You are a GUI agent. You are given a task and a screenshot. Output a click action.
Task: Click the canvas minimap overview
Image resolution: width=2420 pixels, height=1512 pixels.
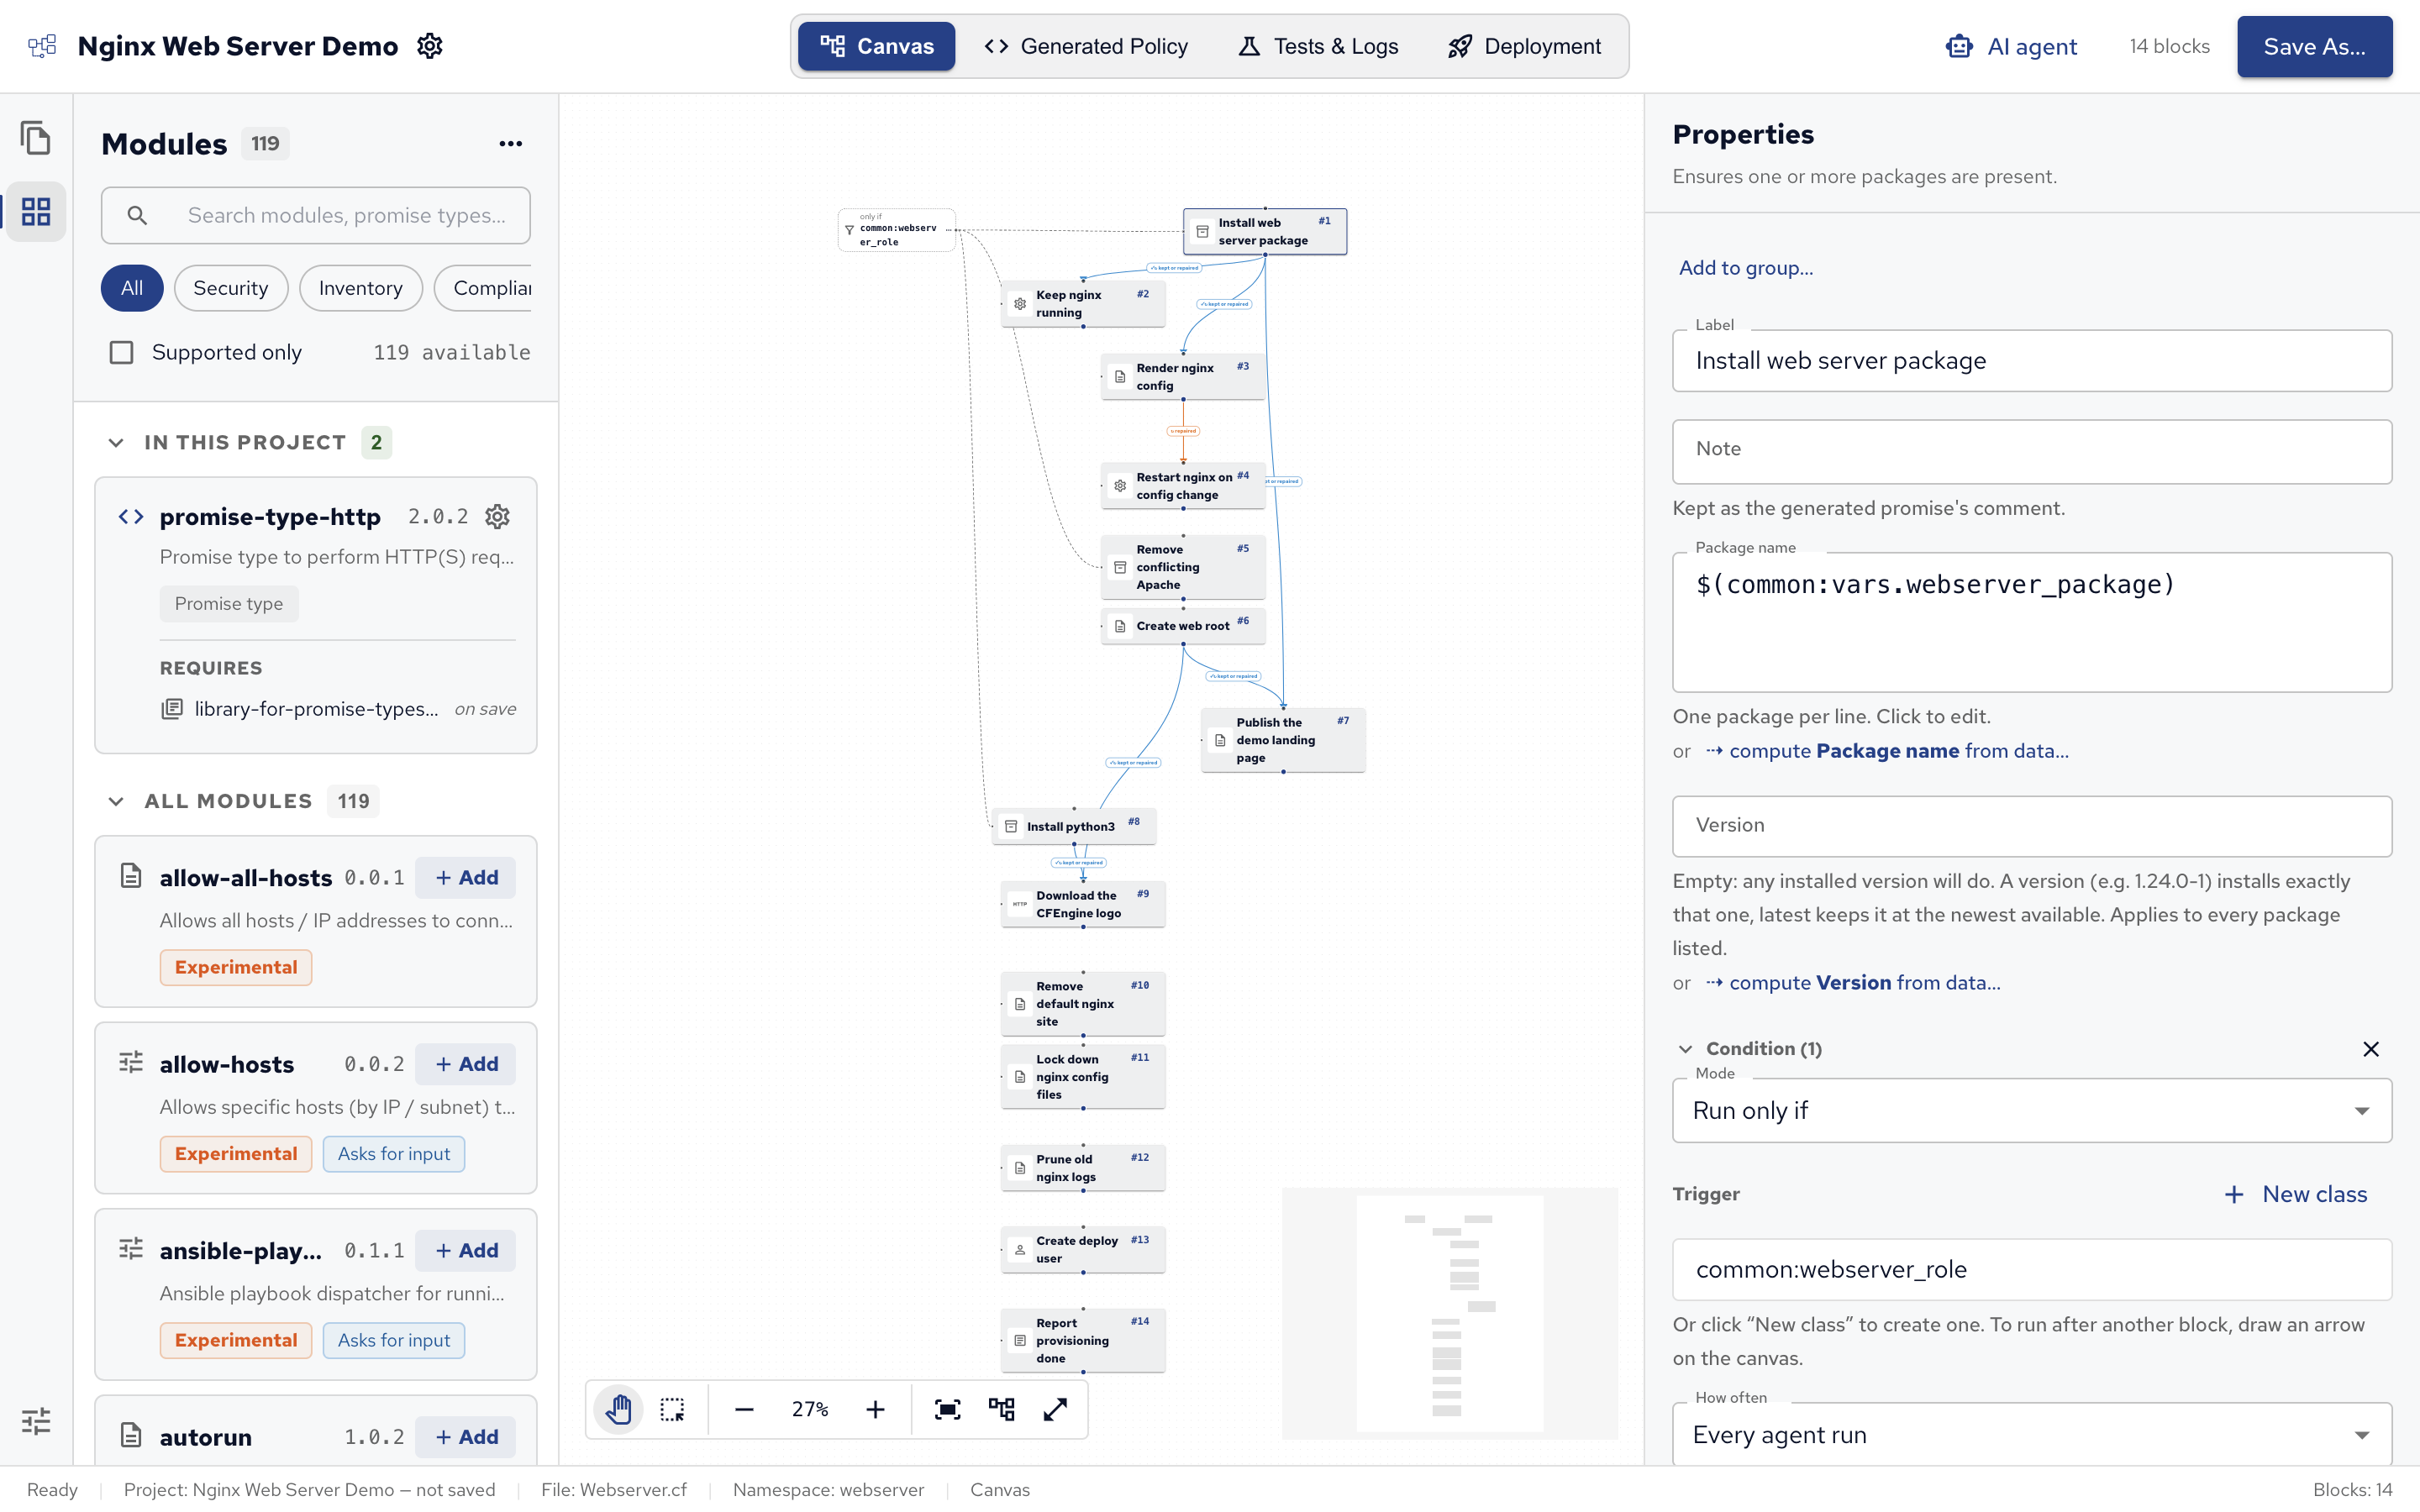pos(1449,1313)
